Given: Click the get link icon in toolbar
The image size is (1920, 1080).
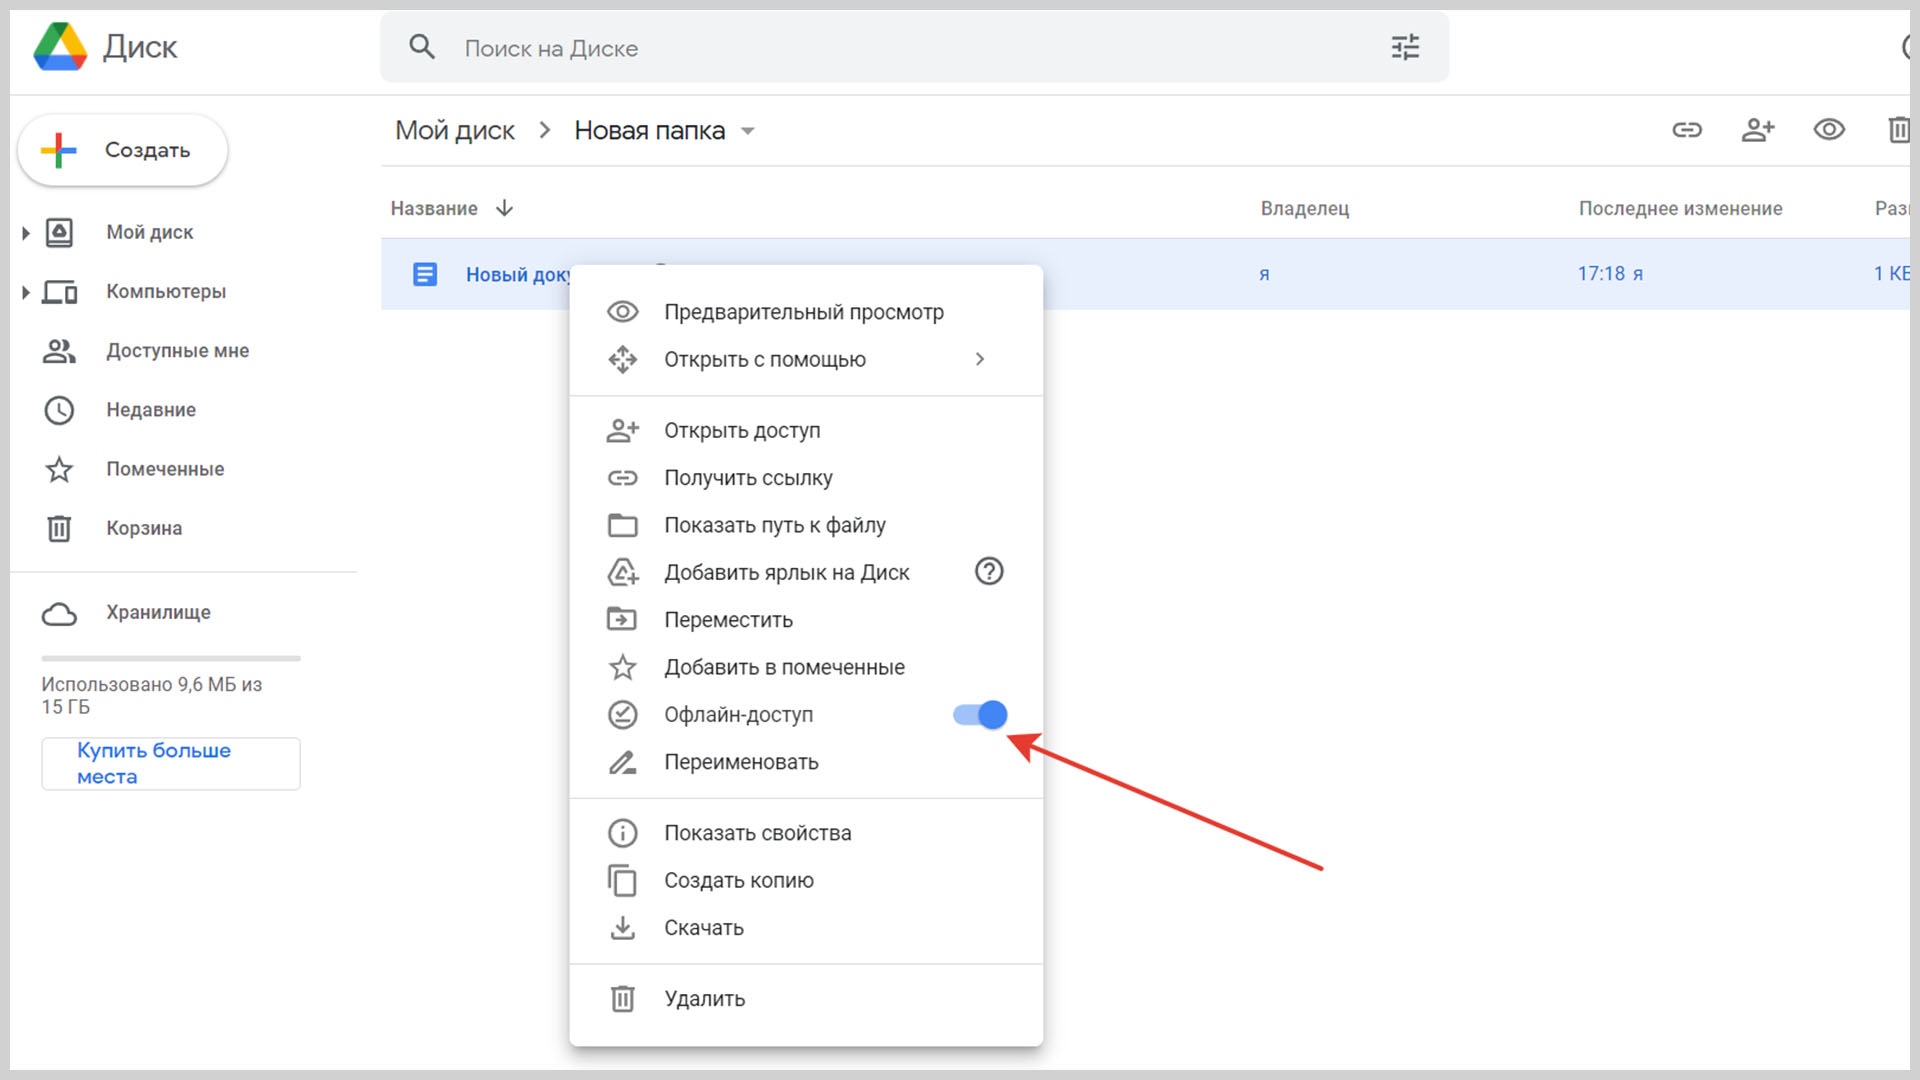Looking at the screenshot, I should point(1687,130).
